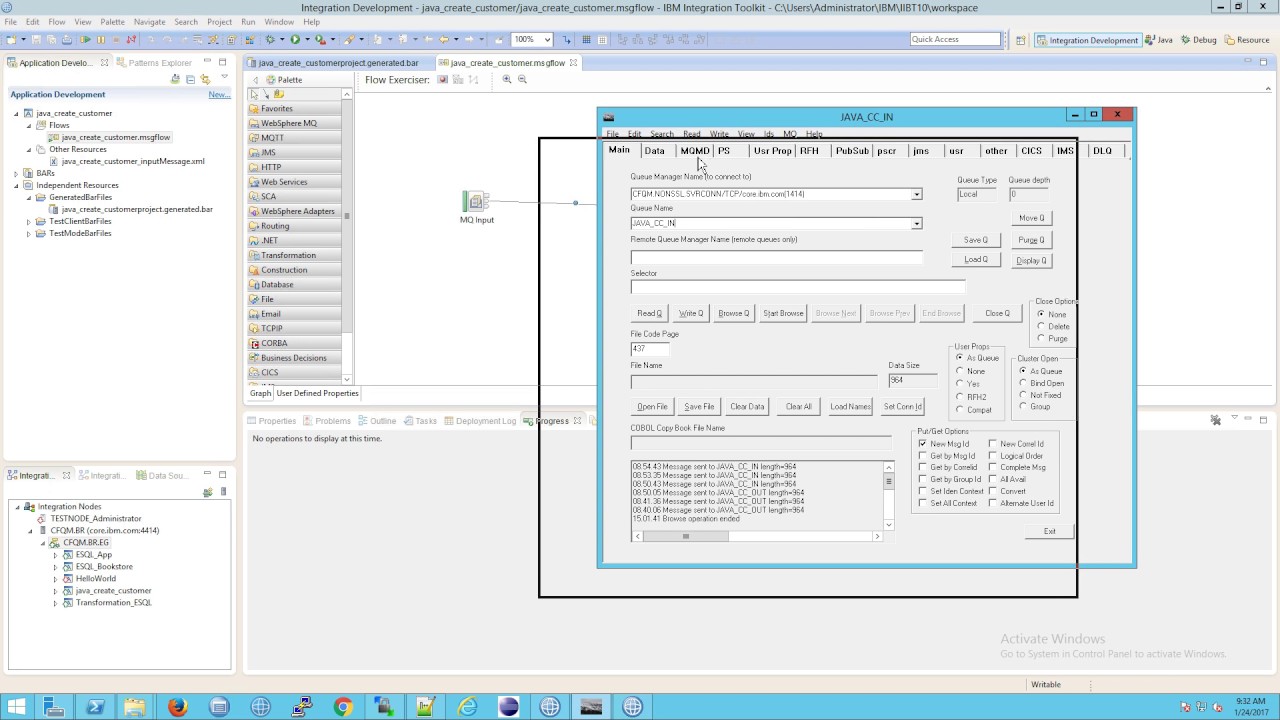Click the Exit button in JAVA_CC_IN

click(x=1049, y=531)
